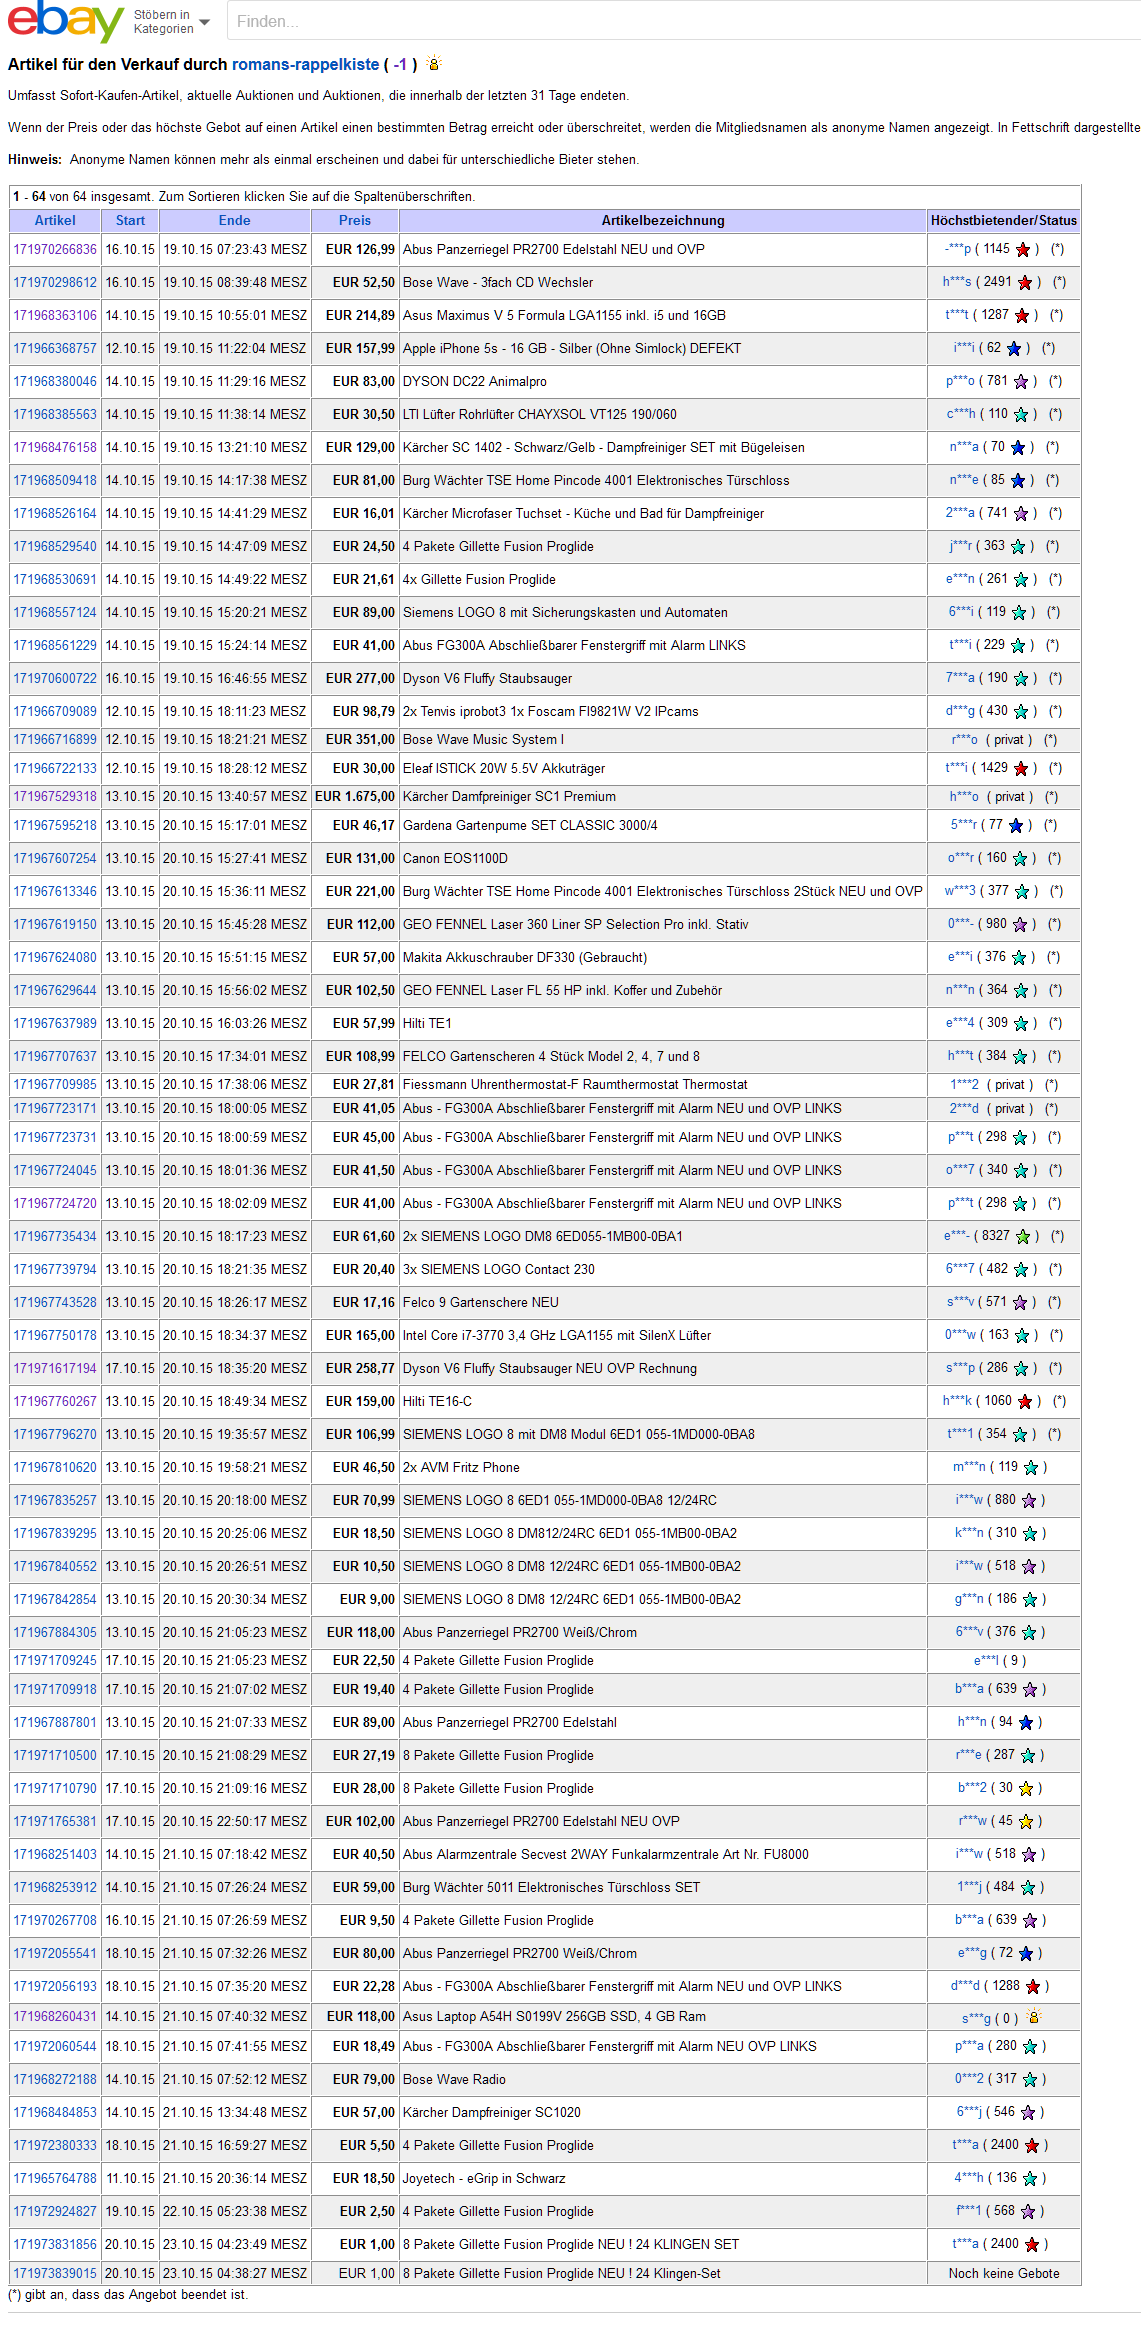Click the star of bidder 7***a (190)

tap(1021, 679)
